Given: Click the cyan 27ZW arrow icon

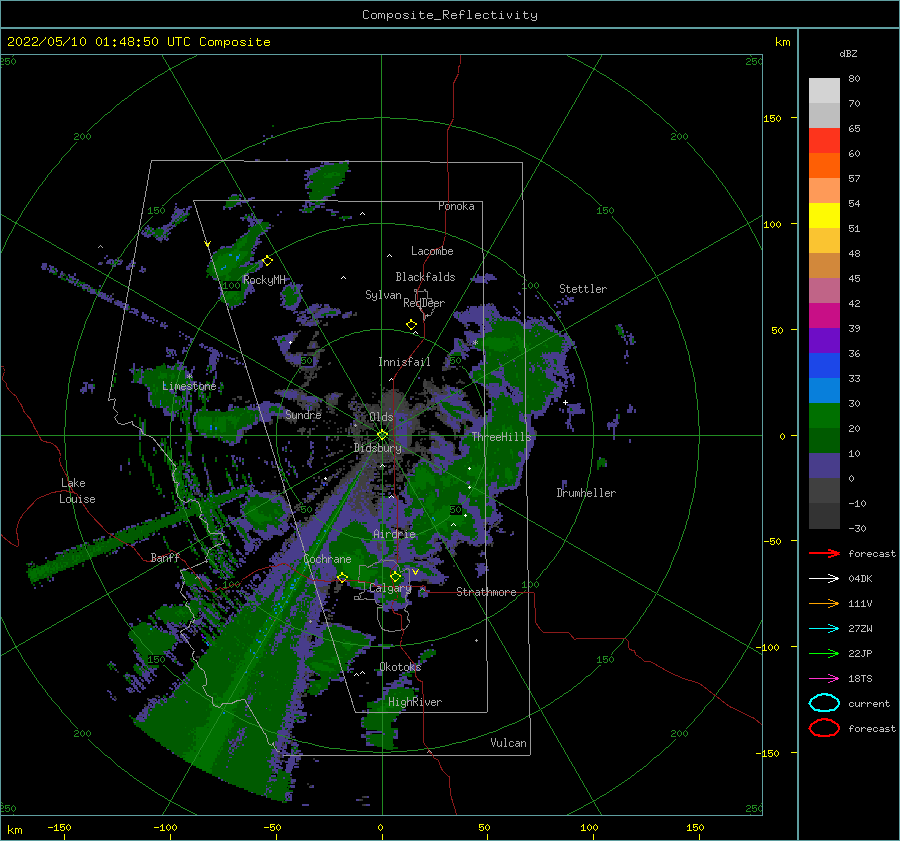Looking at the screenshot, I should [824, 629].
